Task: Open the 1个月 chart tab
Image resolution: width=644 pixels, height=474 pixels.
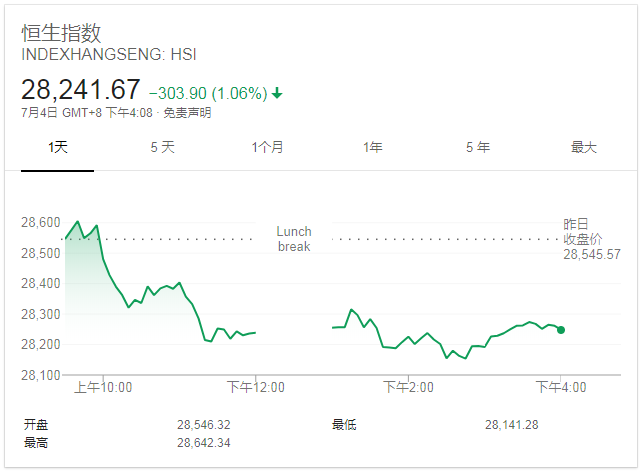Action: [267, 147]
